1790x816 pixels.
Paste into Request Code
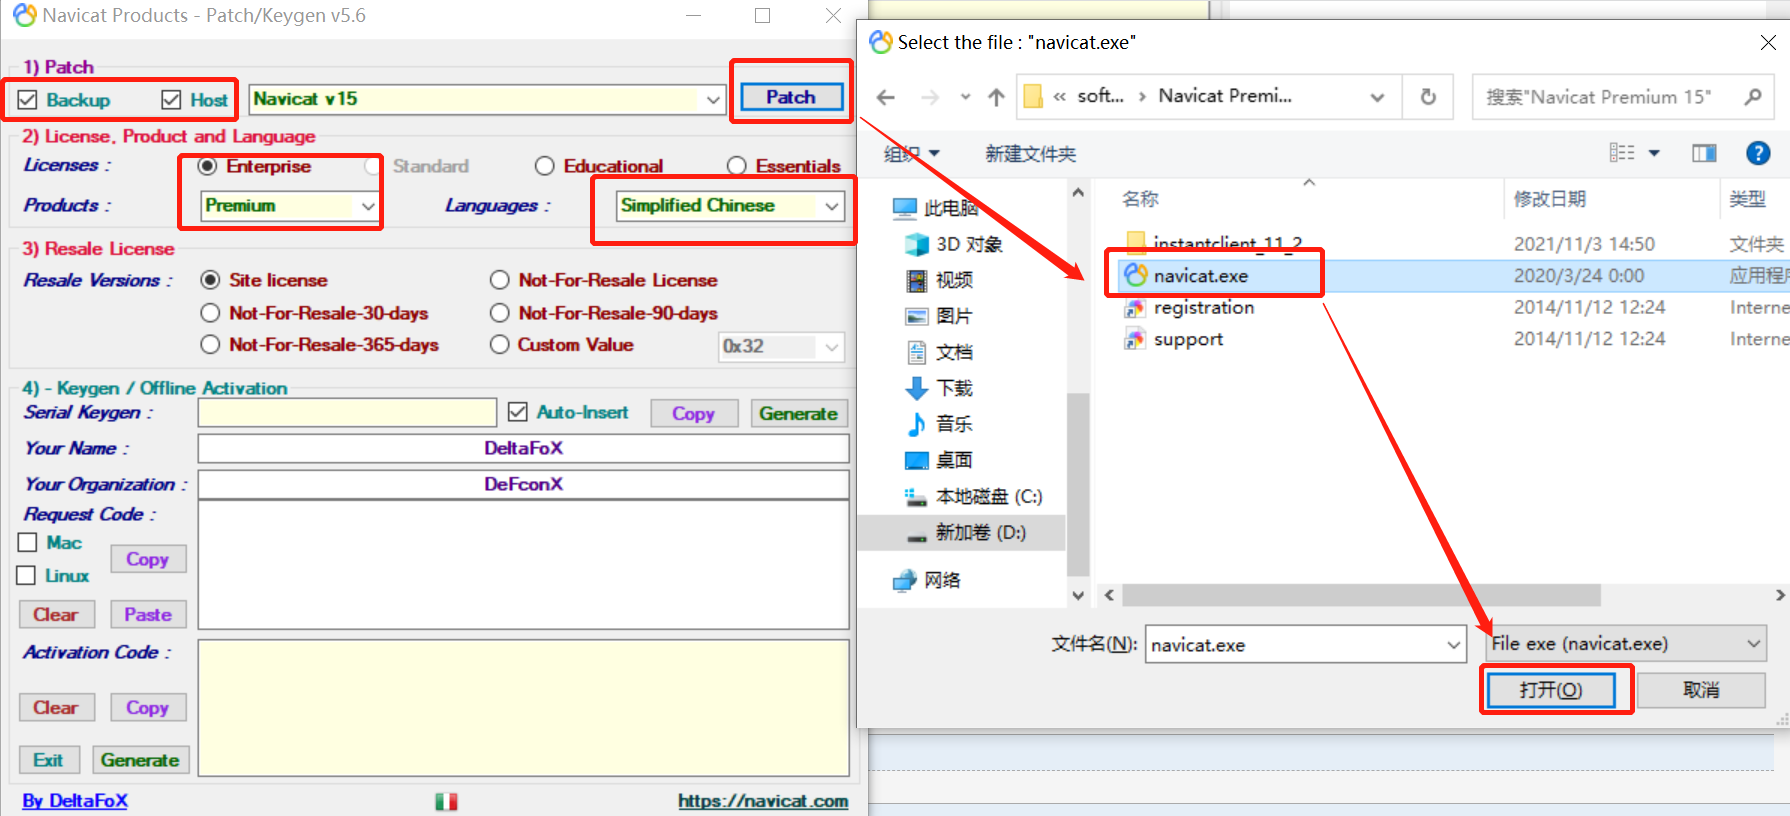coord(148,615)
